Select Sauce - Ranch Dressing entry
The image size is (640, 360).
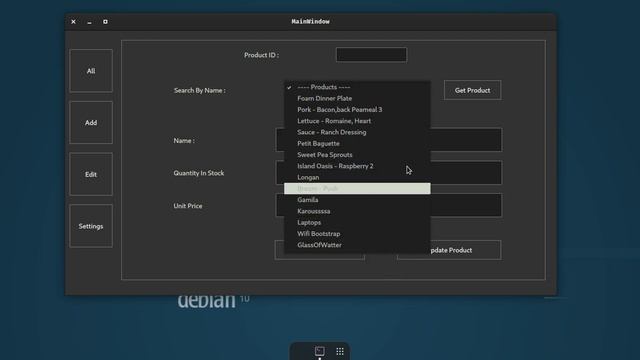point(357,132)
